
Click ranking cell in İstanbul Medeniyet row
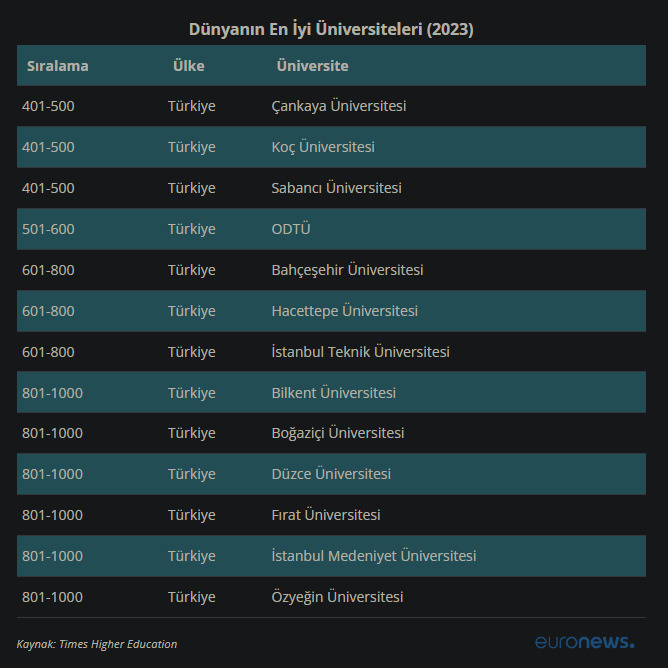pyautogui.click(x=52, y=556)
